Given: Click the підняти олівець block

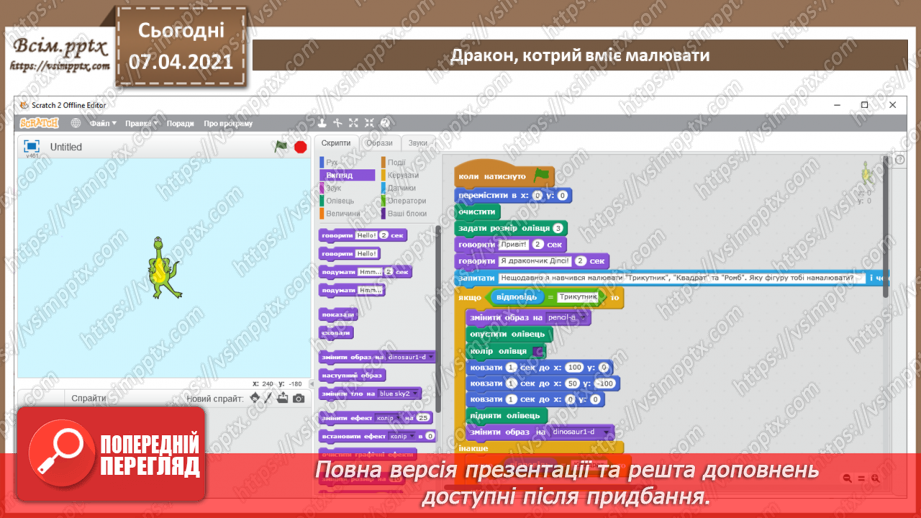Looking at the screenshot, I should click(505, 416).
